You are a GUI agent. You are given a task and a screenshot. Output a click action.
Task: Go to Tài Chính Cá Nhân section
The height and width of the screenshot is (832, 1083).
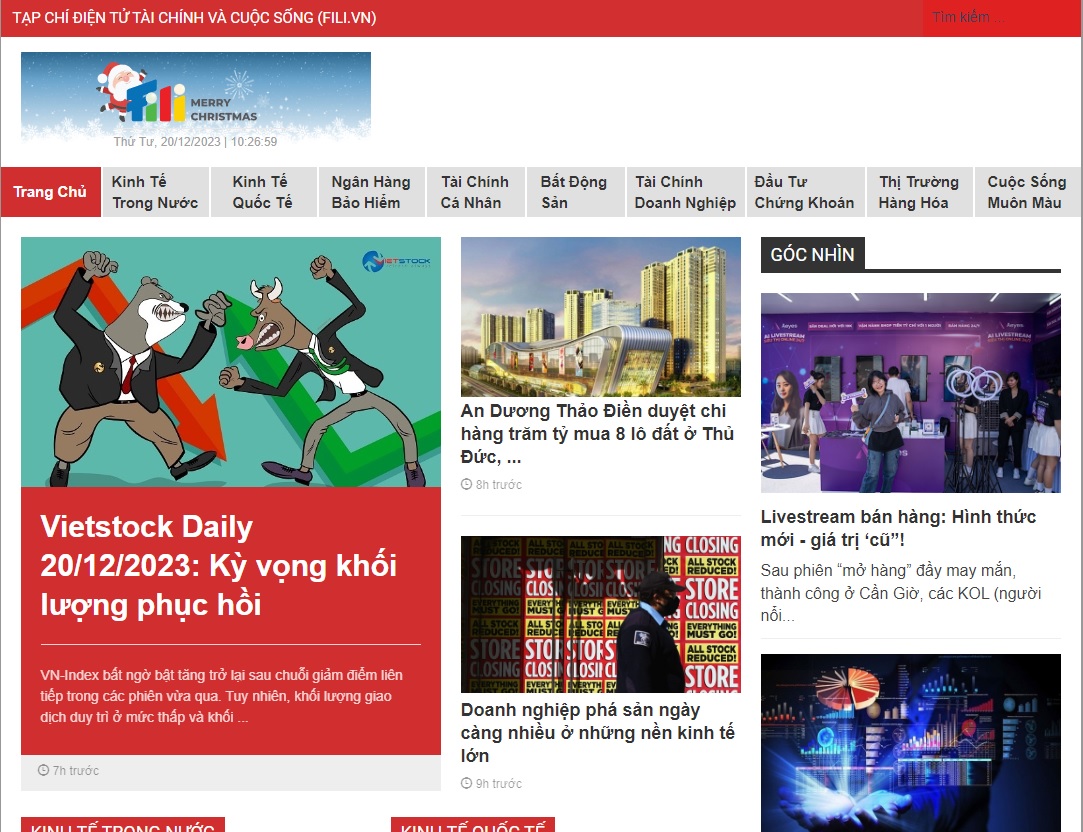(x=475, y=192)
